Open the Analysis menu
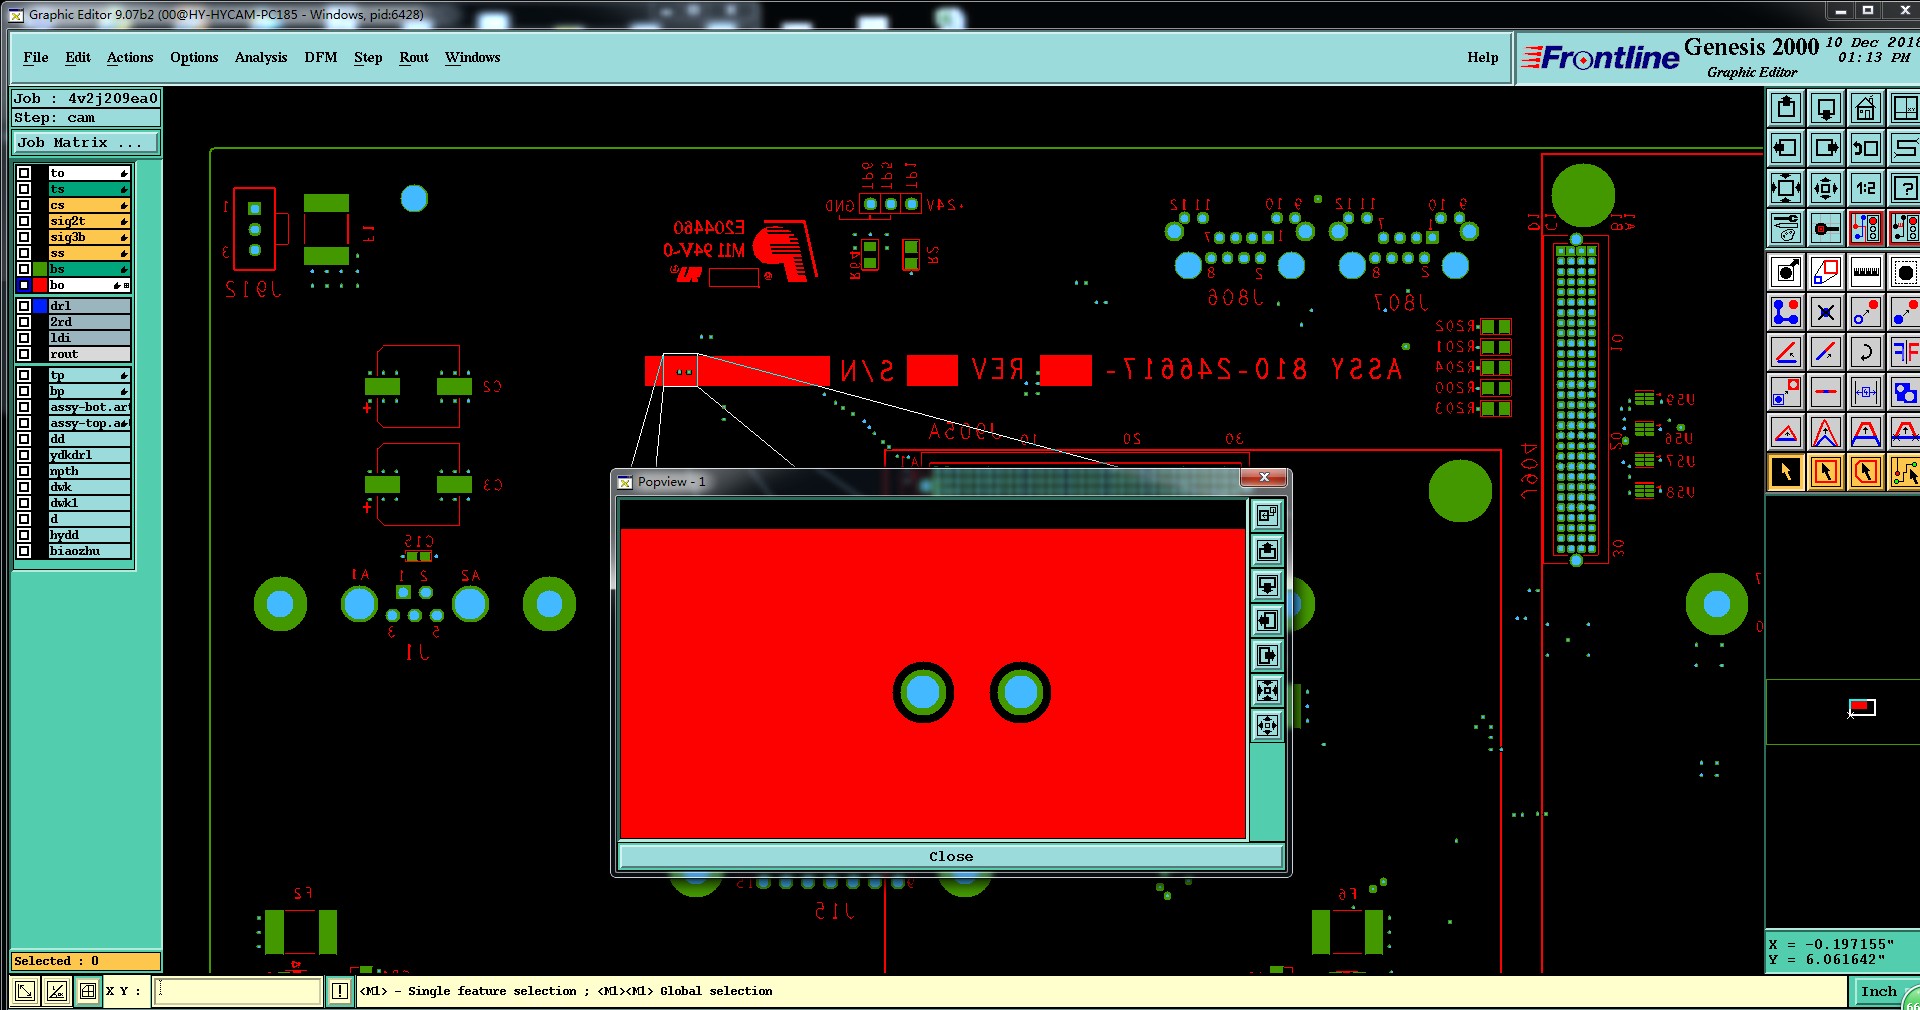 click(261, 57)
